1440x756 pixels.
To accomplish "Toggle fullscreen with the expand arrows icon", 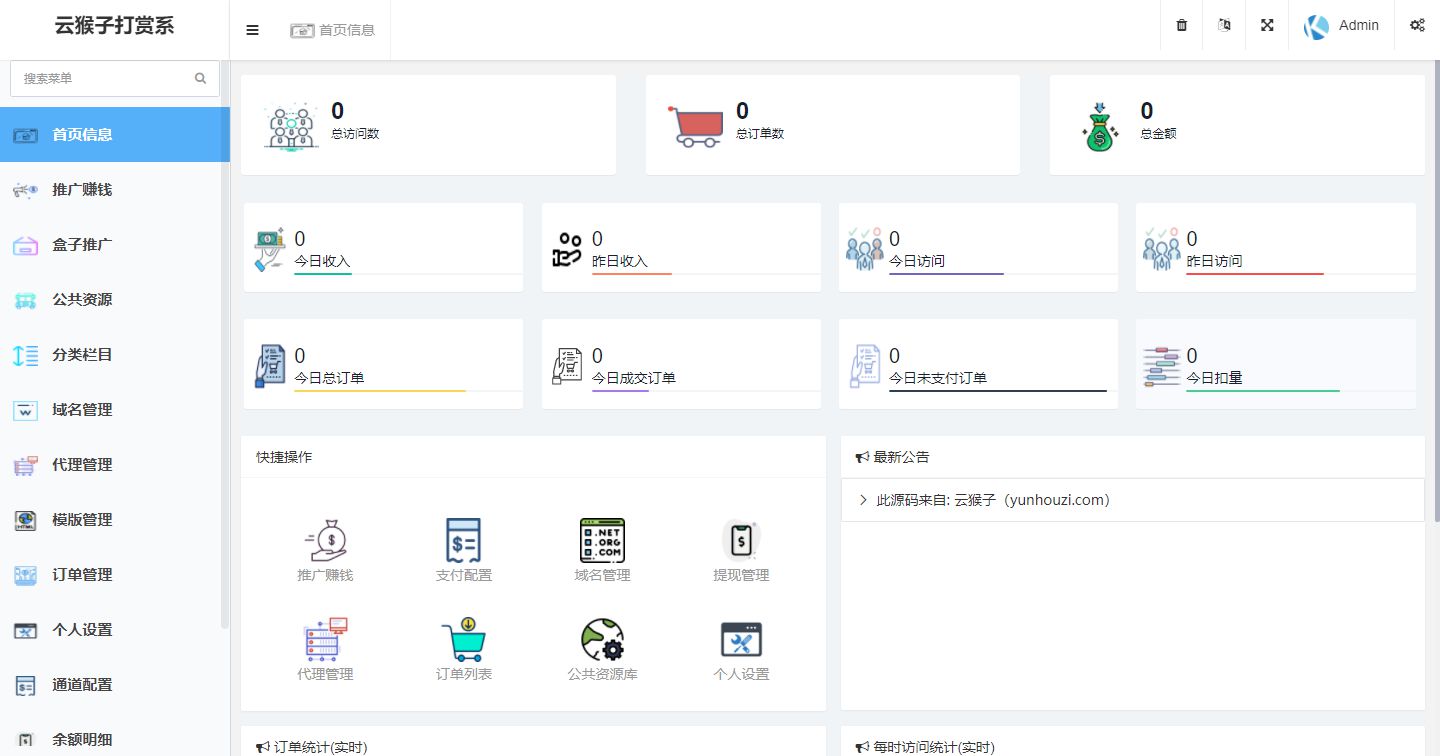I will (1267, 26).
